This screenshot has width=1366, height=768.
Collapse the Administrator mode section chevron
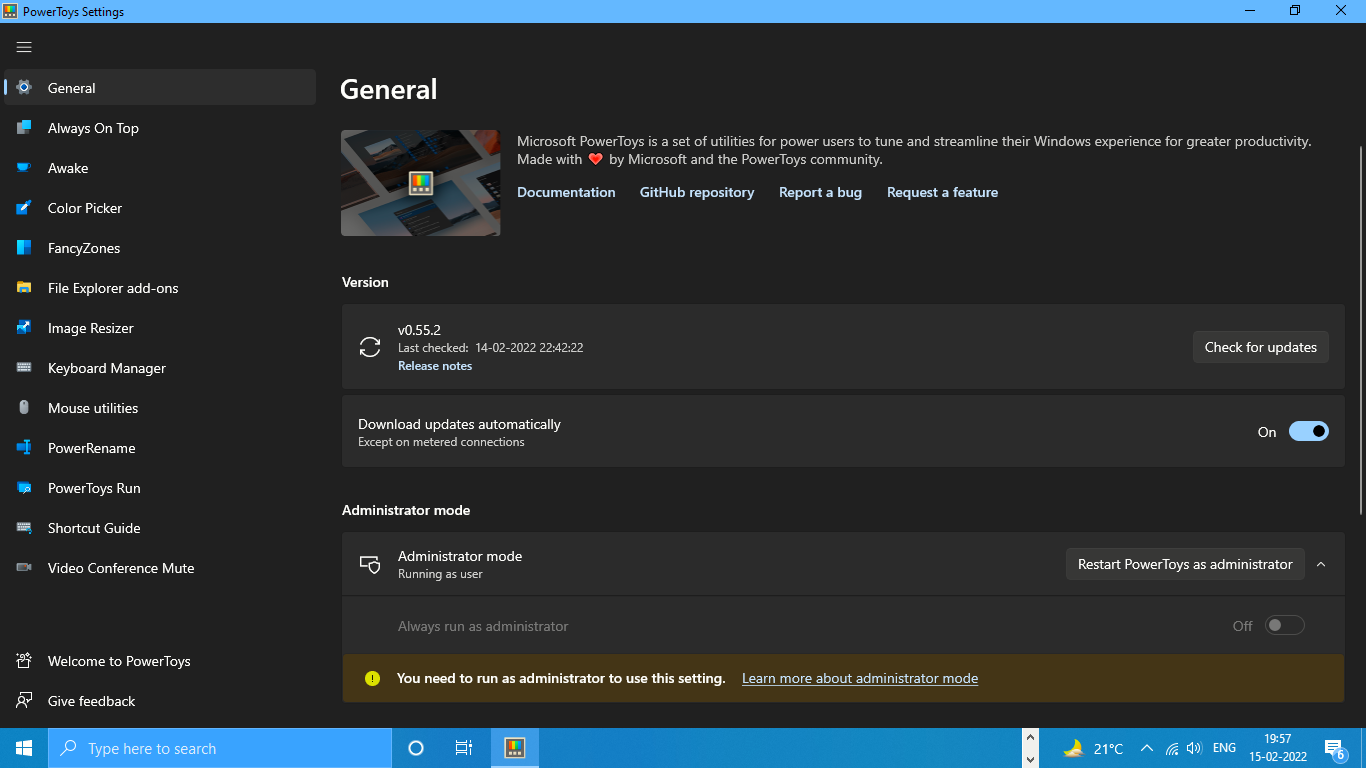tap(1321, 564)
